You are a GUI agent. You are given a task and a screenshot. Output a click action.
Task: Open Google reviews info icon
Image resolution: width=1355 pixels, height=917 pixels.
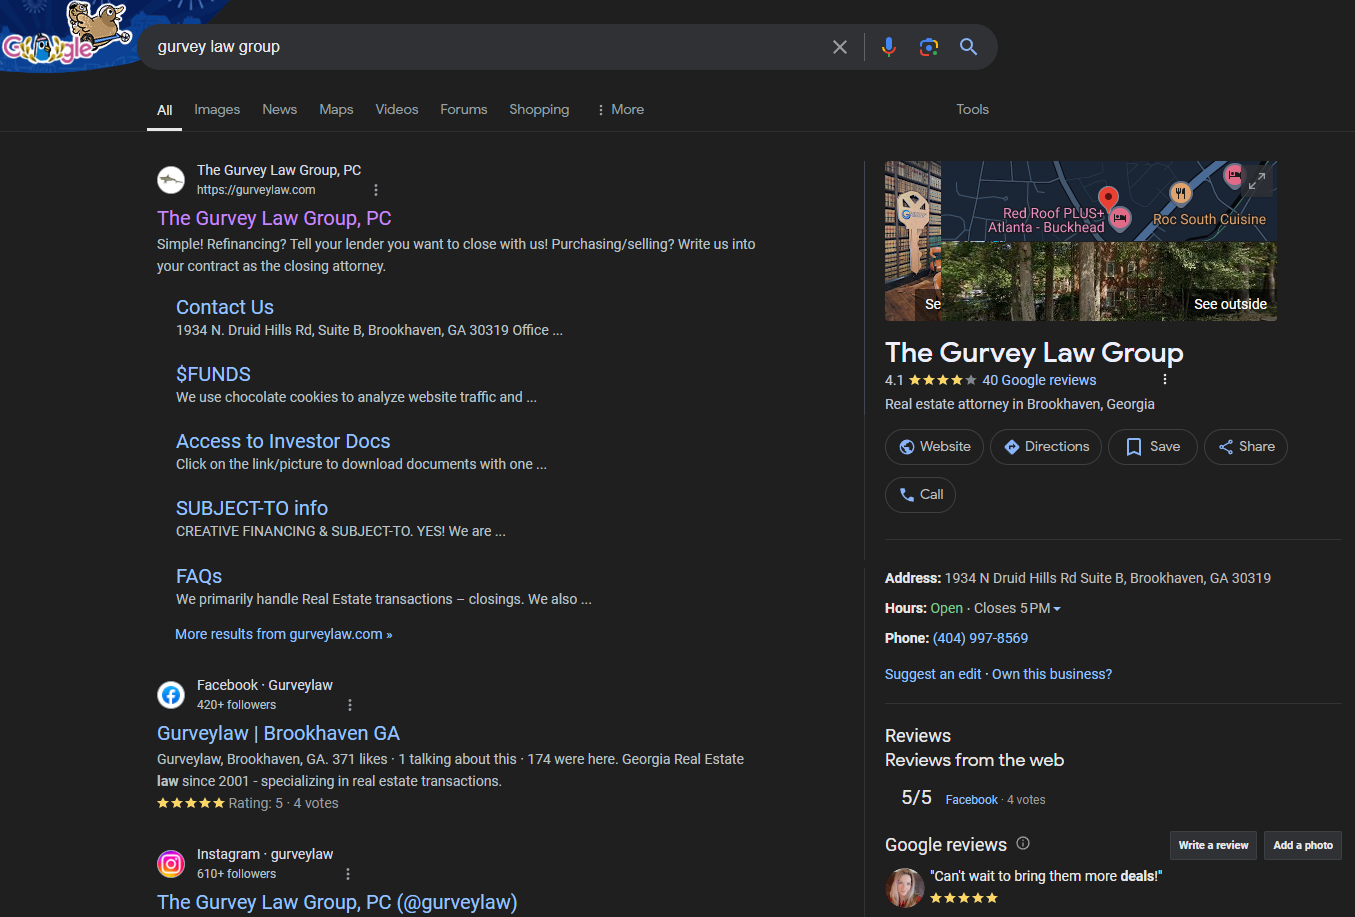[x=1023, y=843]
